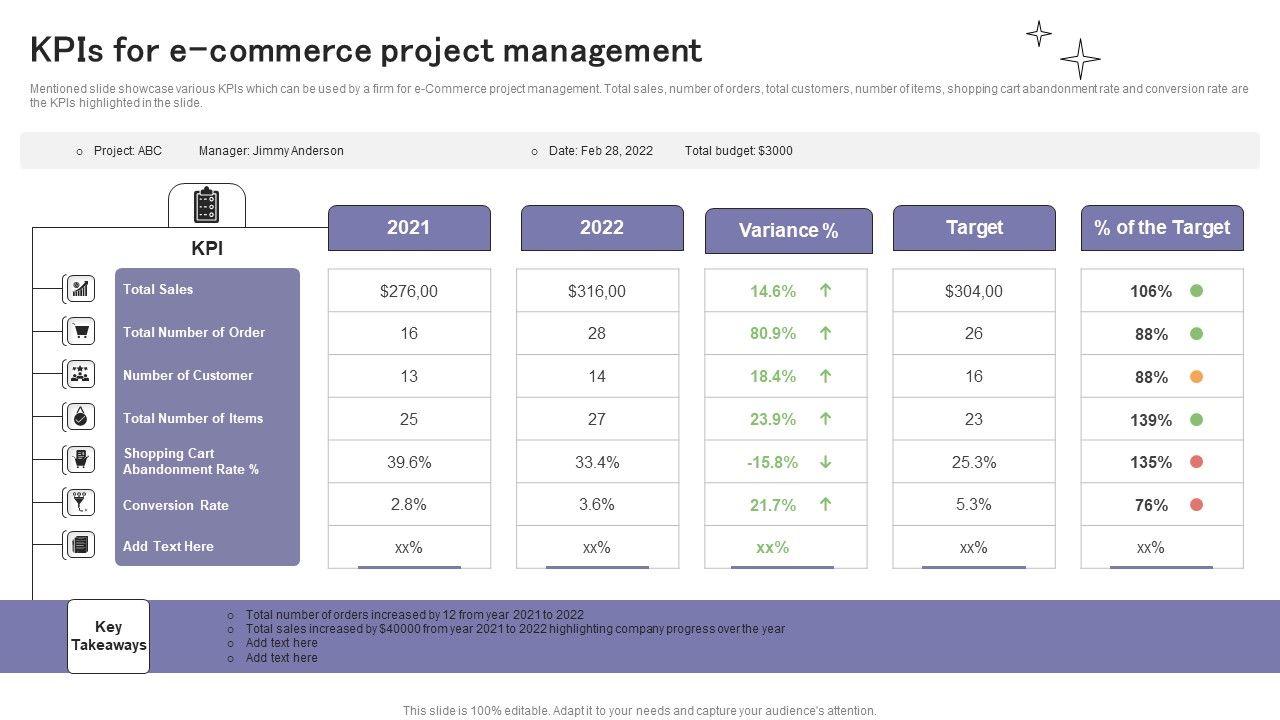The height and width of the screenshot is (720, 1280).
Task: Click the KPI heading label
Action: click(207, 248)
